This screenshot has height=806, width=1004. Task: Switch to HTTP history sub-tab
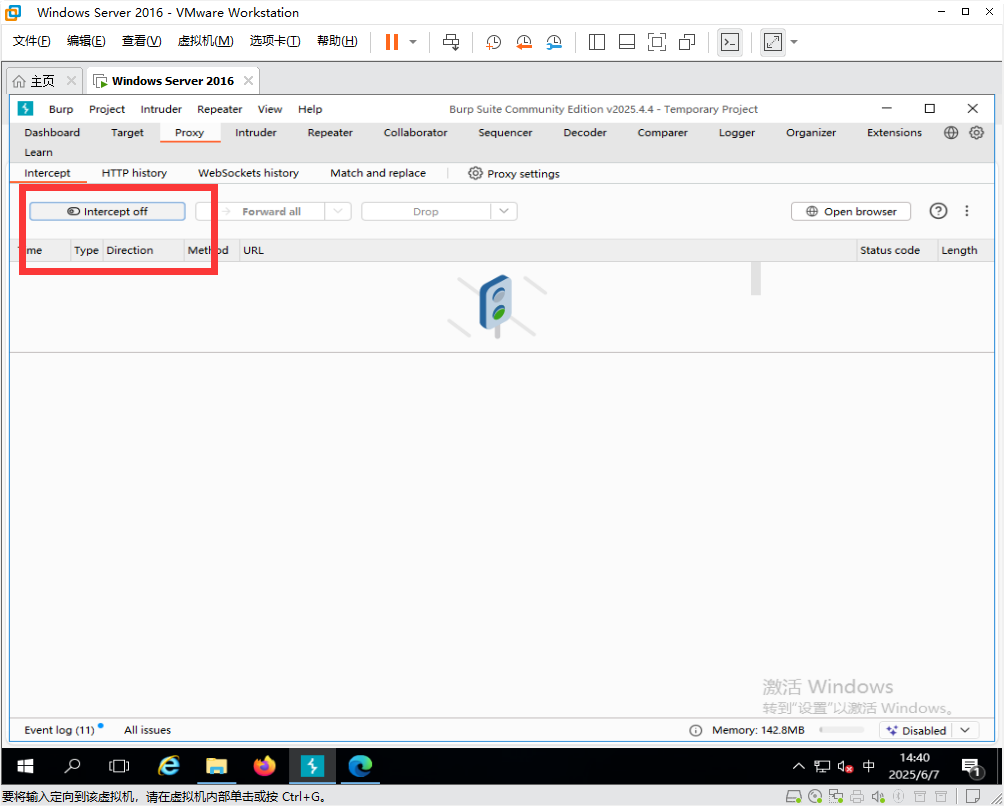(x=134, y=173)
